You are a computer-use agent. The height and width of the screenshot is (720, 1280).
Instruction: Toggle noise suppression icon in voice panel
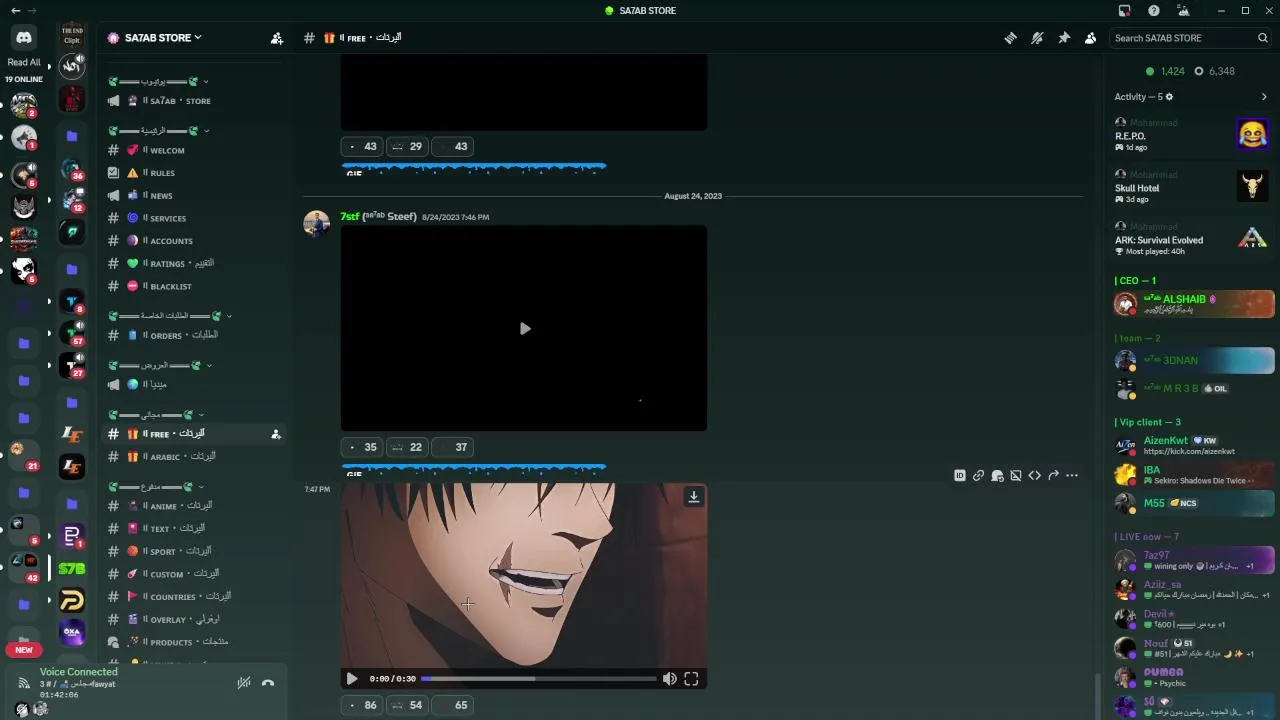click(x=244, y=683)
